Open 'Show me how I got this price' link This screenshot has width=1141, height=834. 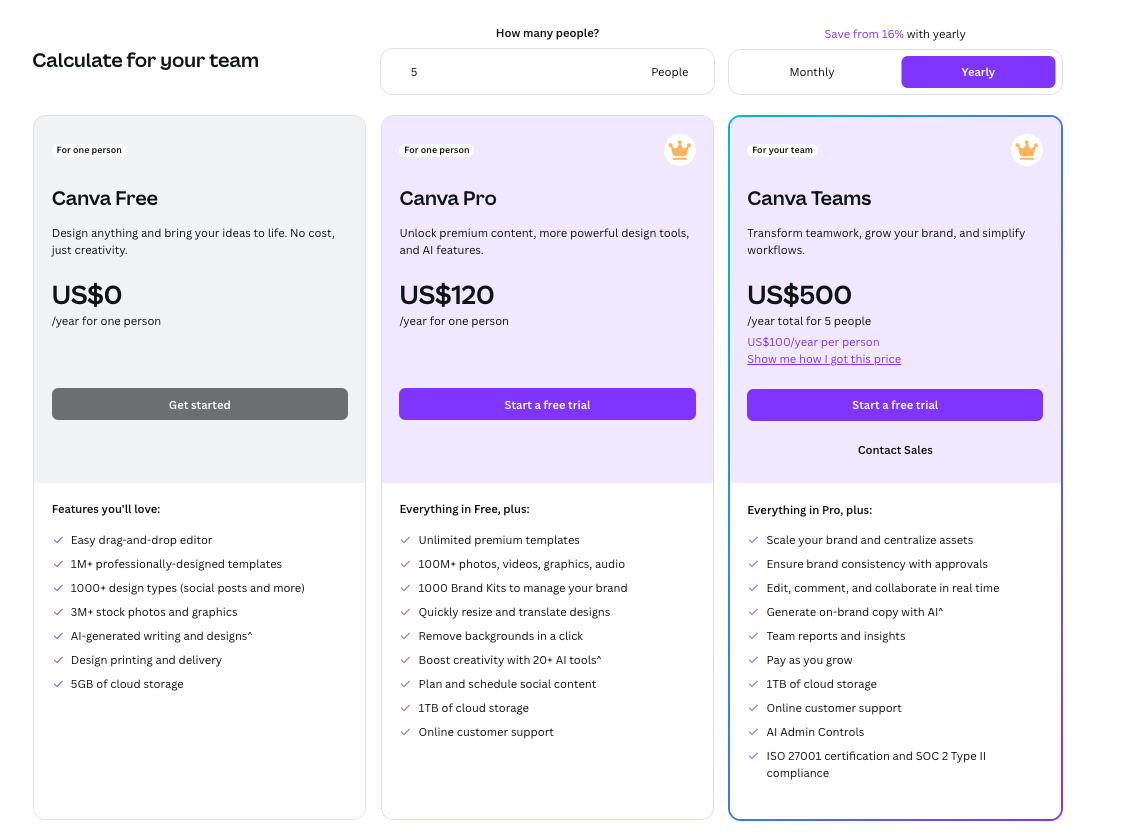[x=824, y=359]
